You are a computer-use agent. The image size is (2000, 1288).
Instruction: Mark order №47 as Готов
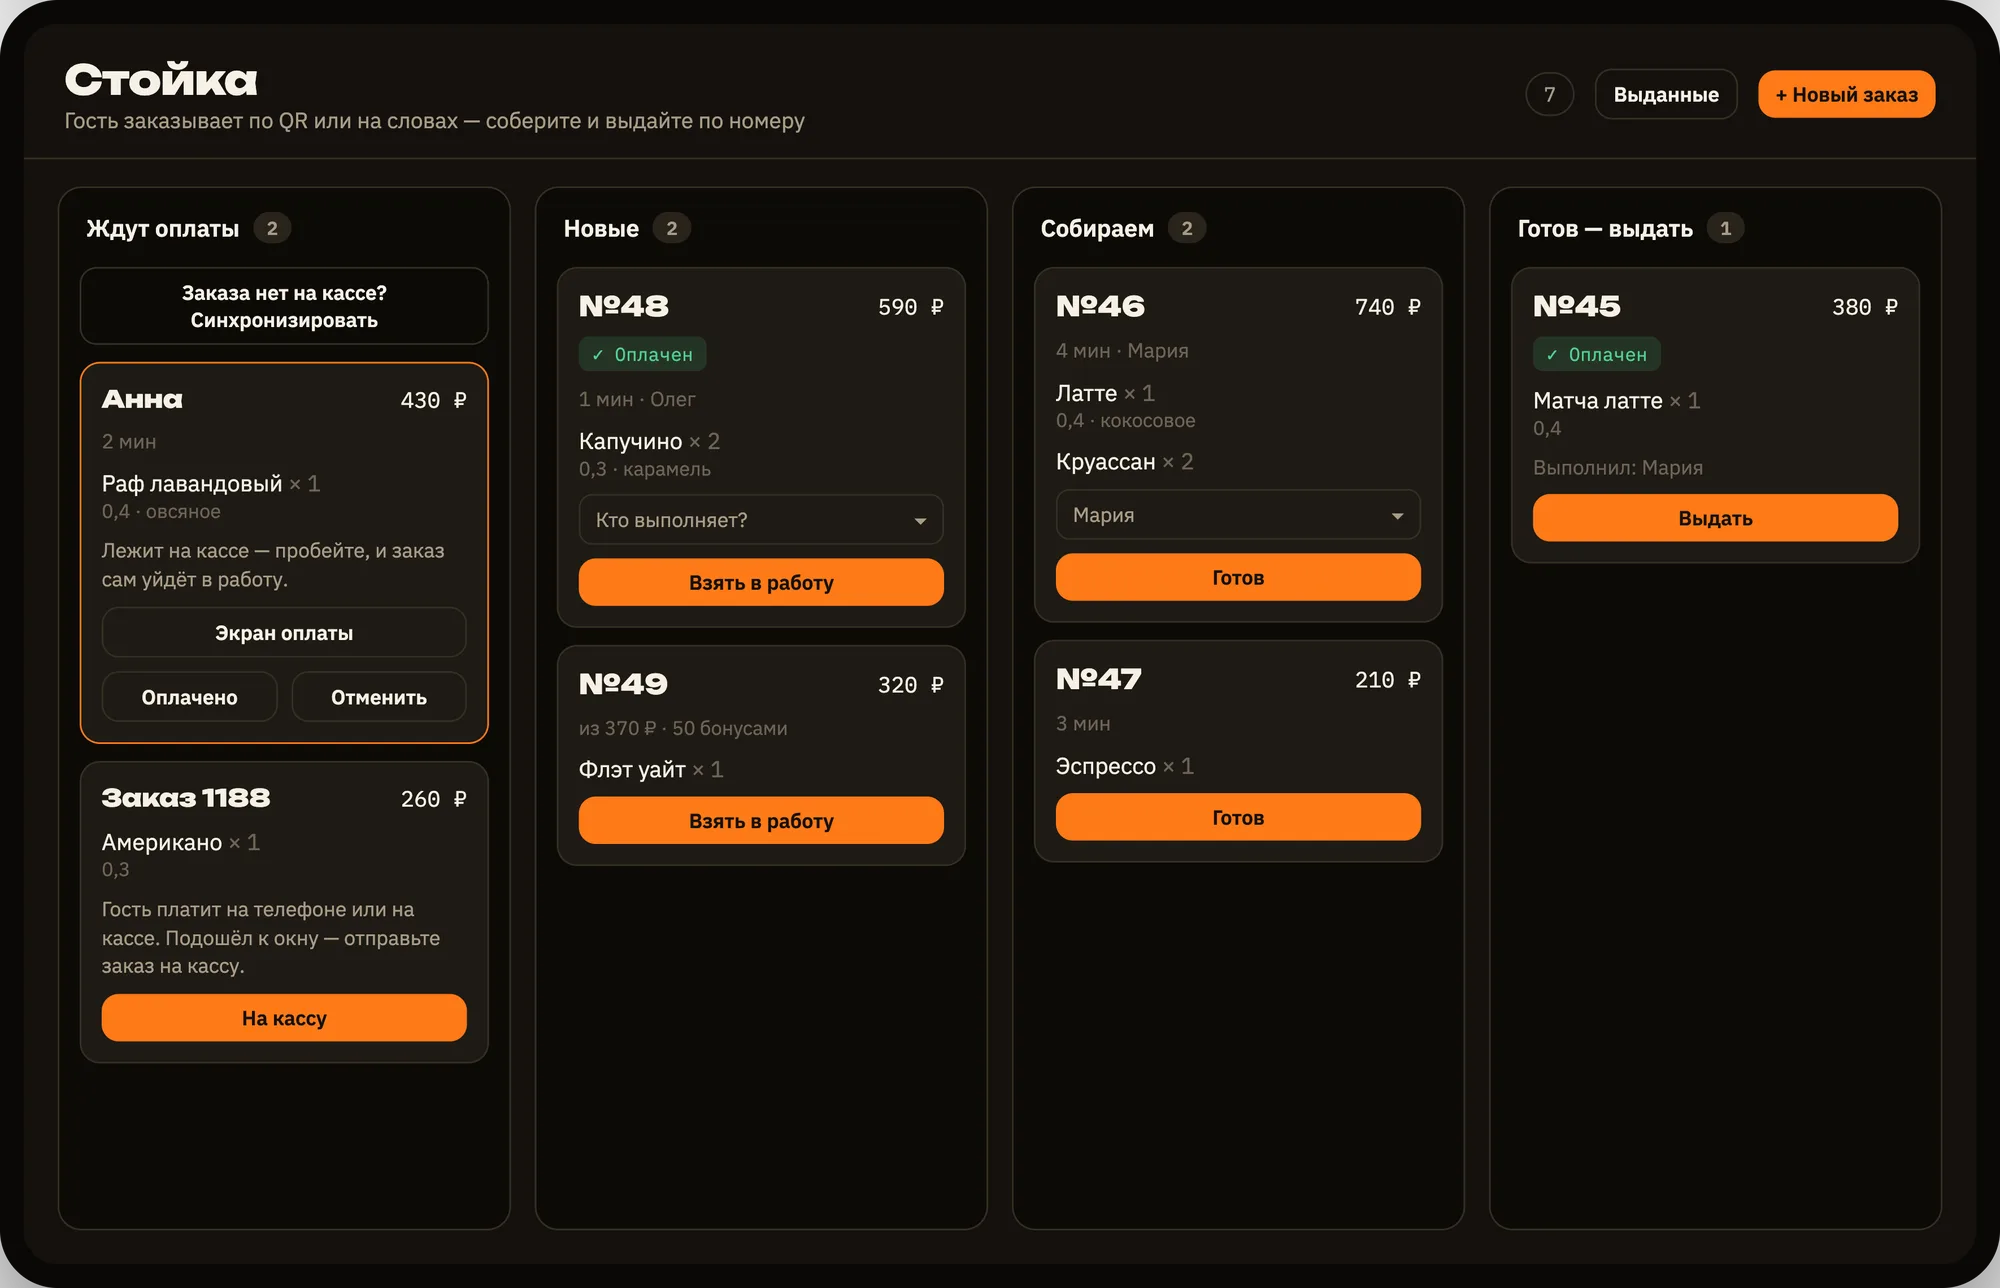[1238, 817]
